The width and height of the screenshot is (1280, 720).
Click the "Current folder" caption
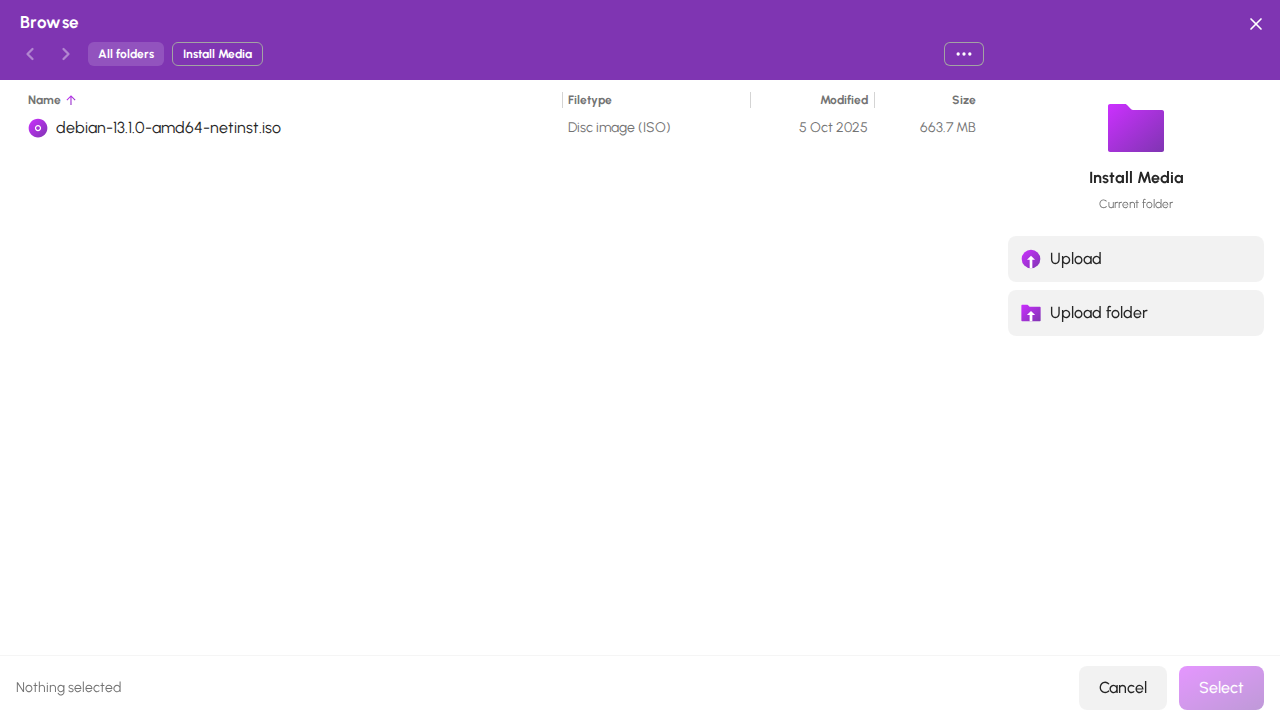pyautogui.click(x=1136, y=204)
